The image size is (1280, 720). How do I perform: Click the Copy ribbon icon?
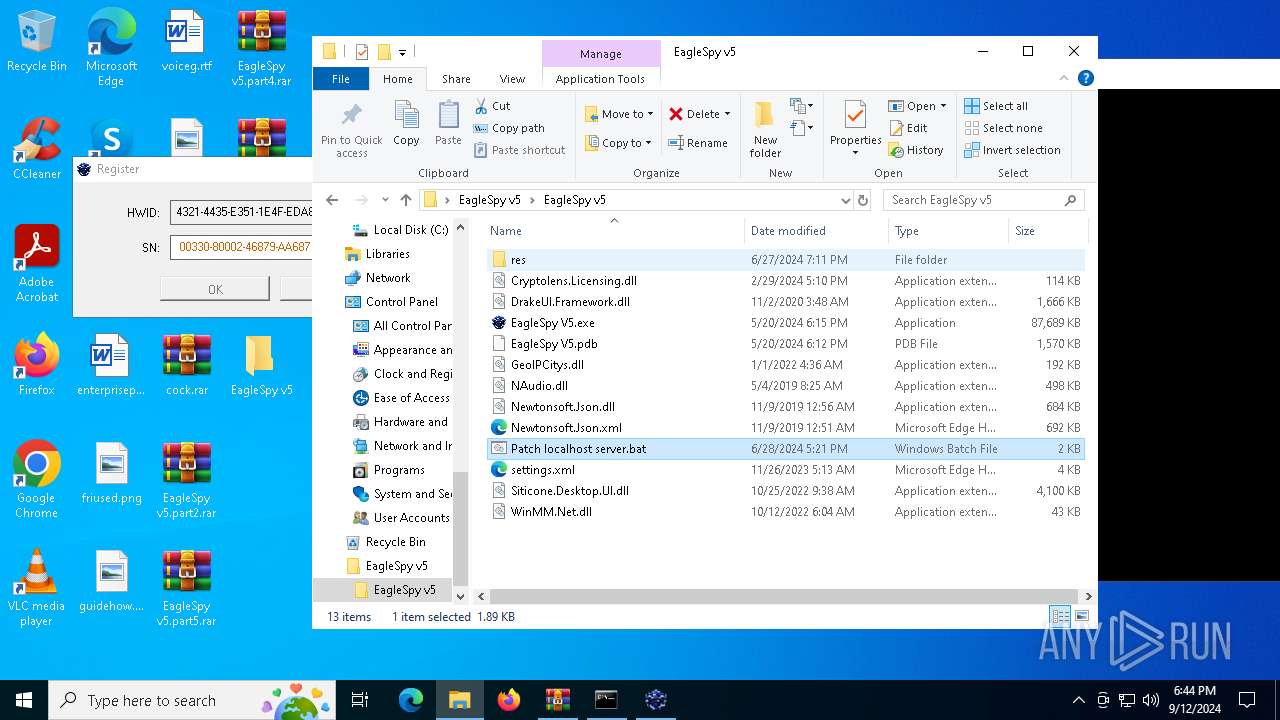tap(406, 124)
